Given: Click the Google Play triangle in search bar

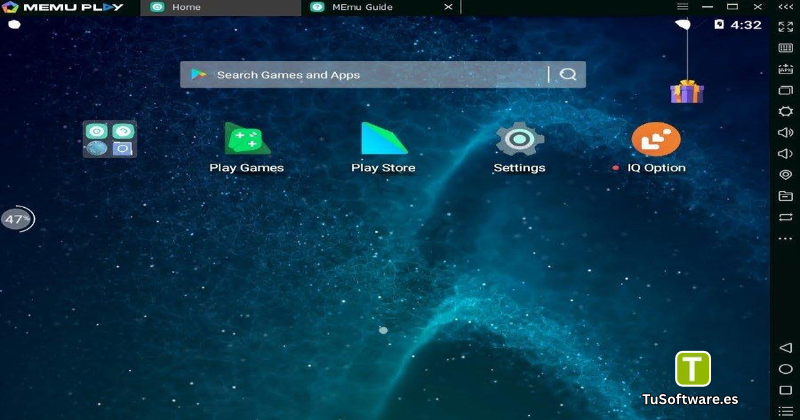Looking at the screenshot, I should coord(198,75).
